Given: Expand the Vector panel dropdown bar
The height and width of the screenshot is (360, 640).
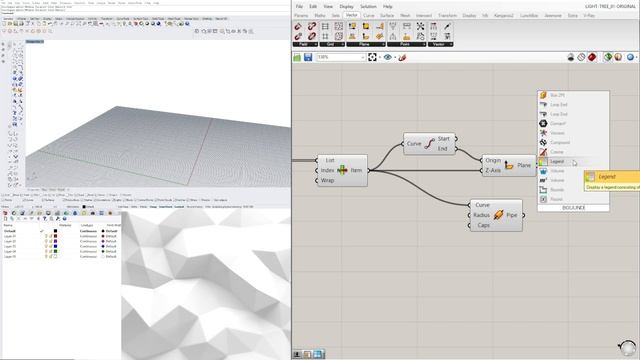Looking at the screenshot, I should coord(440,44).
